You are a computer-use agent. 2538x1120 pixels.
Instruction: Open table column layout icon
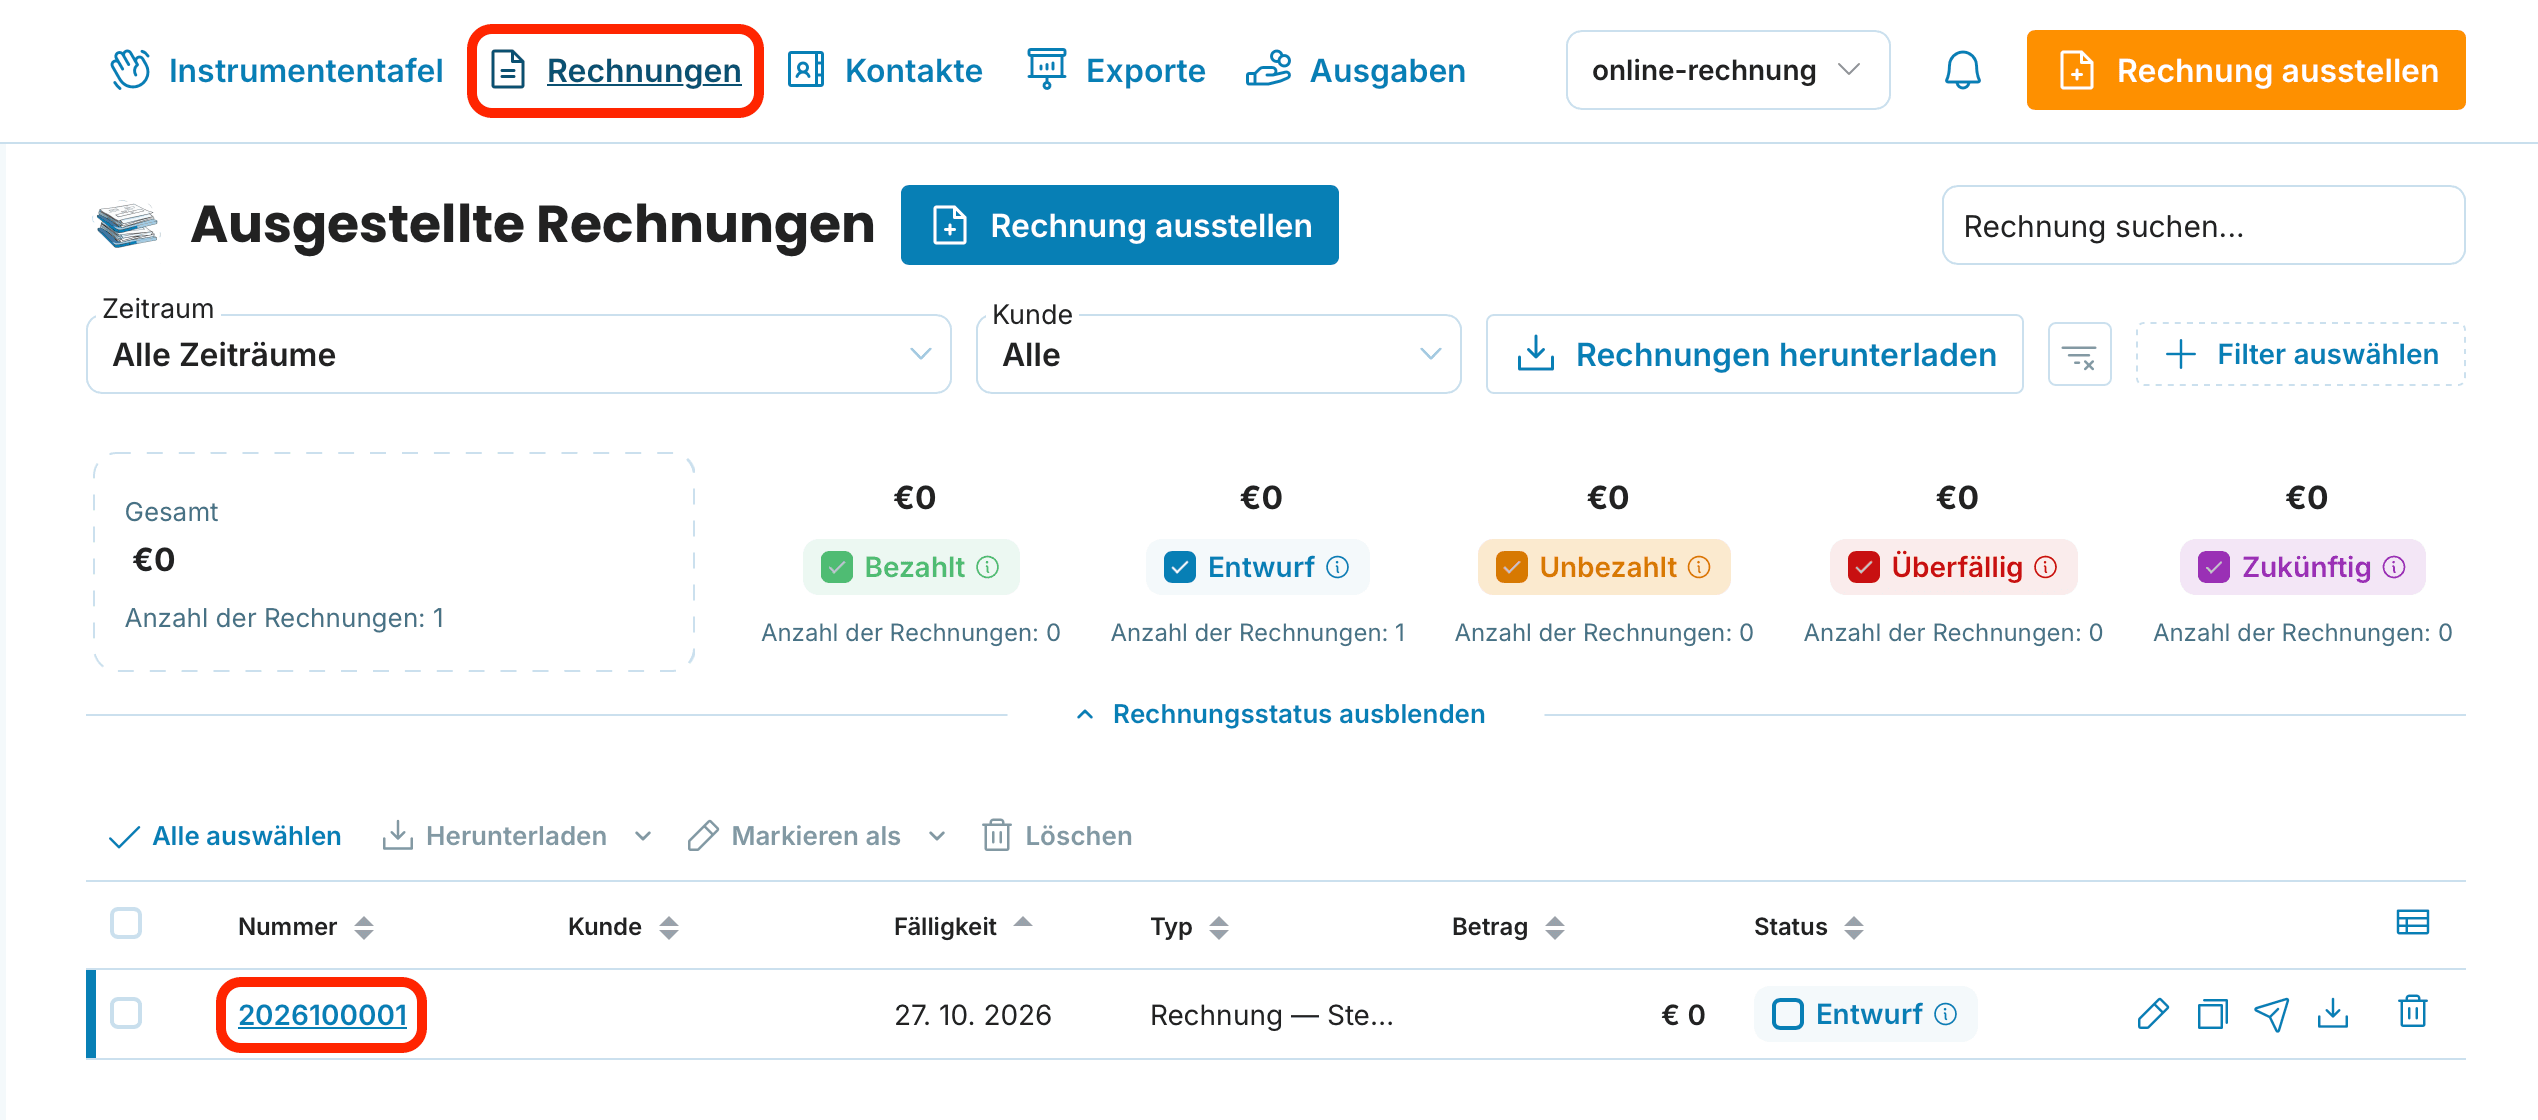[2412, 922]
